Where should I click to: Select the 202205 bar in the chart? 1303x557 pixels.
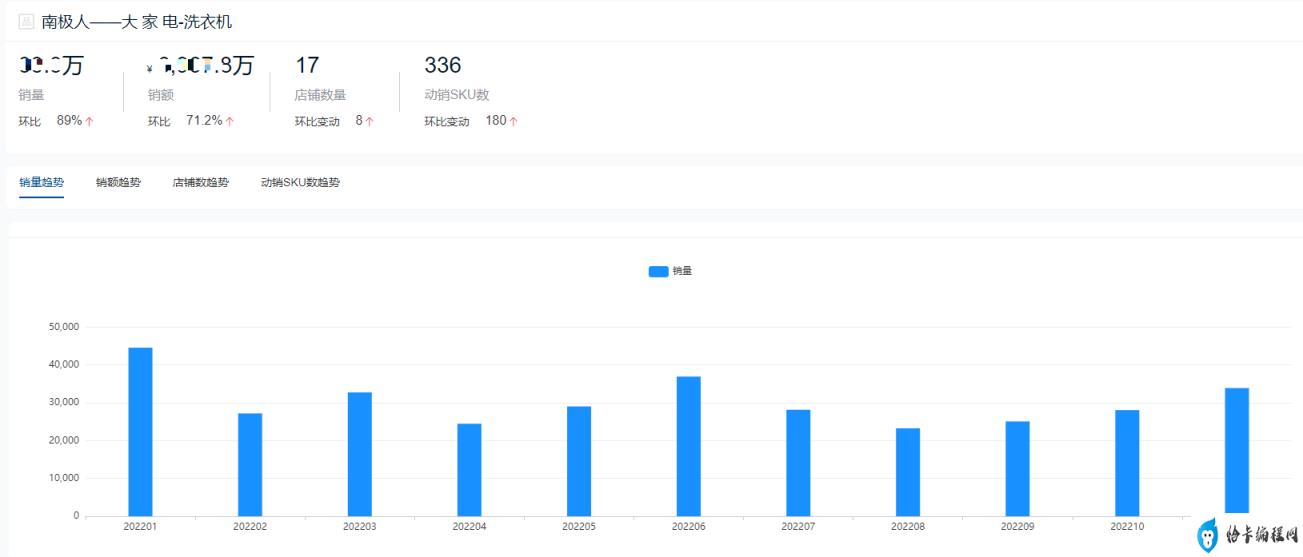pyautogui.click(x=579, y=461)
